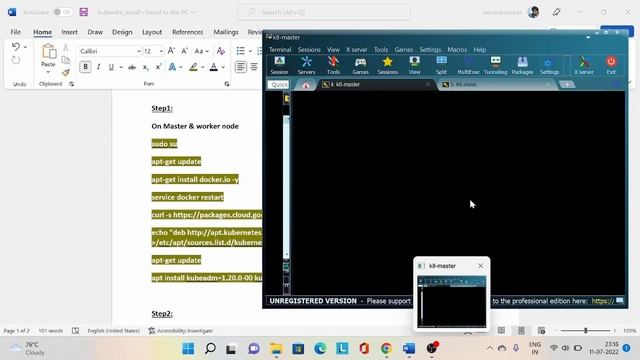Enable MultiExec mode in MobaXterm
Screen dimensions: 640x360
pos(468,65)
